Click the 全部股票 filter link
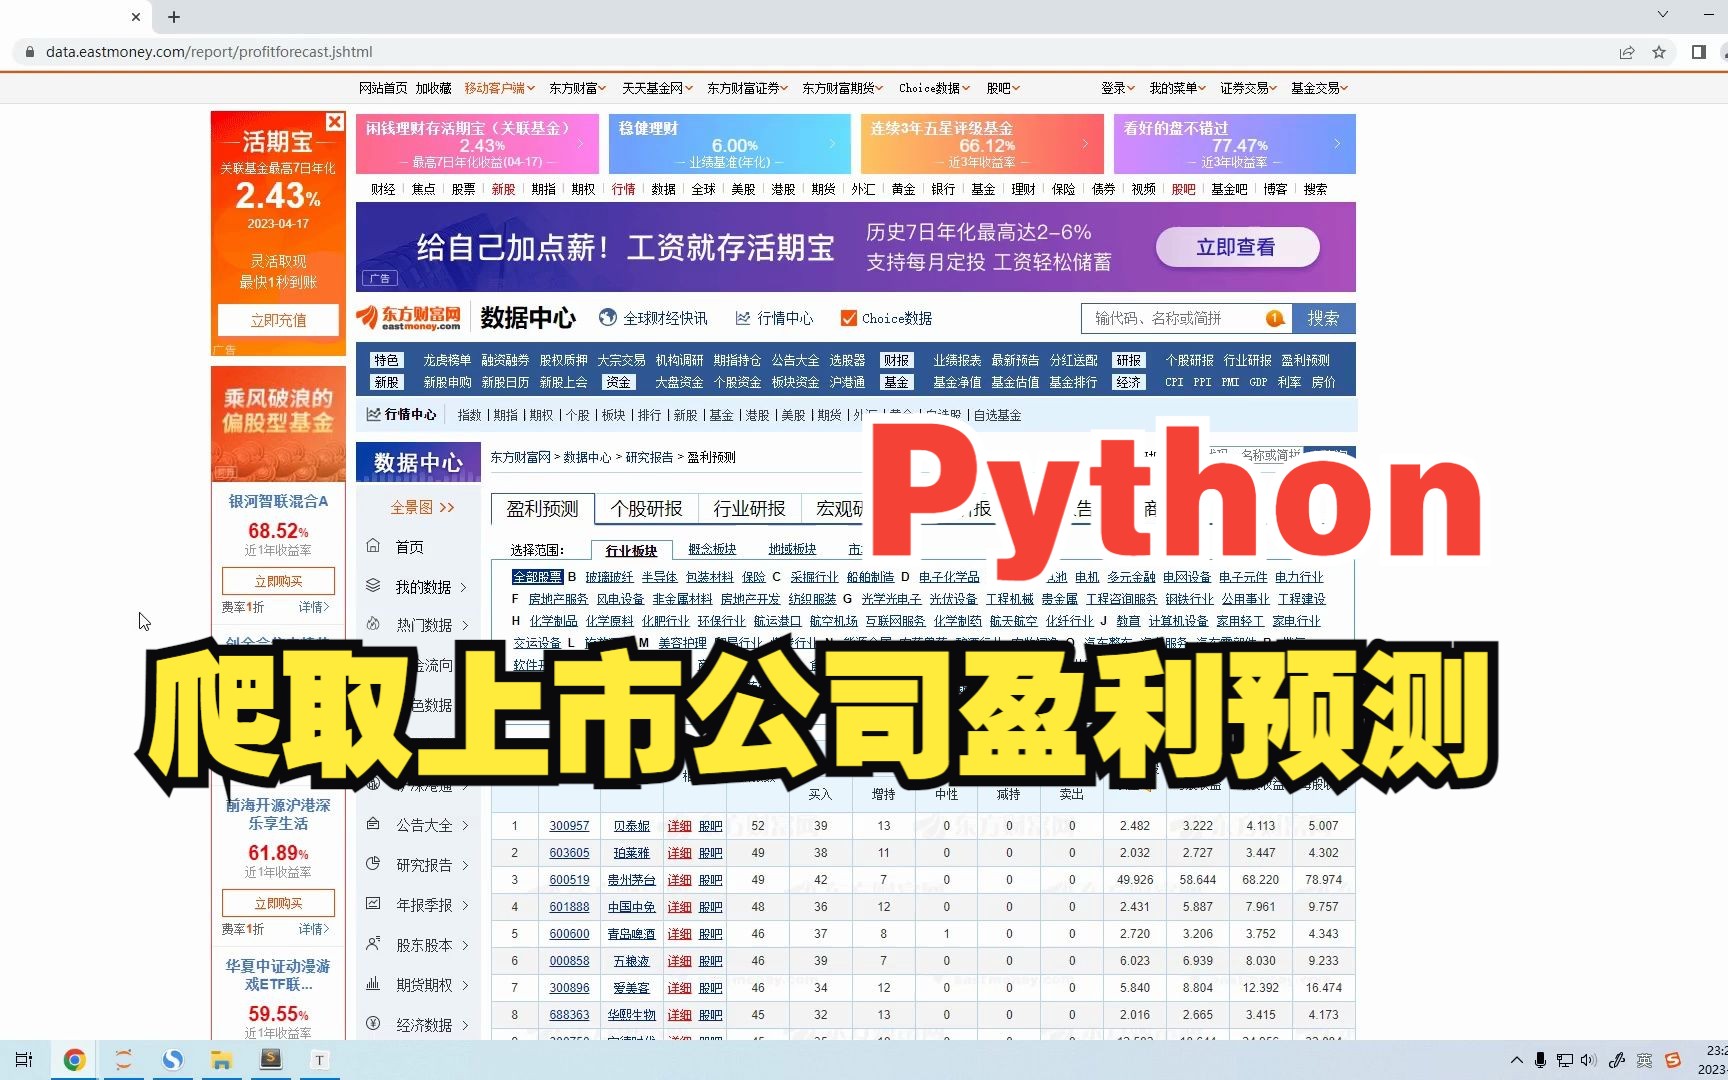 [537, 577]
